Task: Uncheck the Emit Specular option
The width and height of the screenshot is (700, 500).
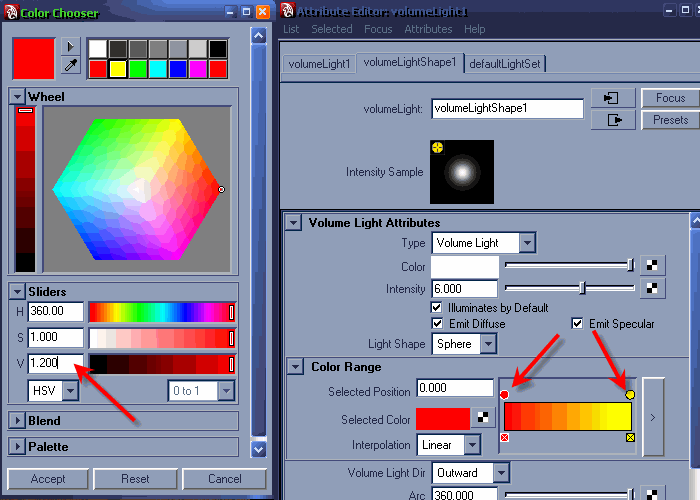Action: [x=577, y=324]
